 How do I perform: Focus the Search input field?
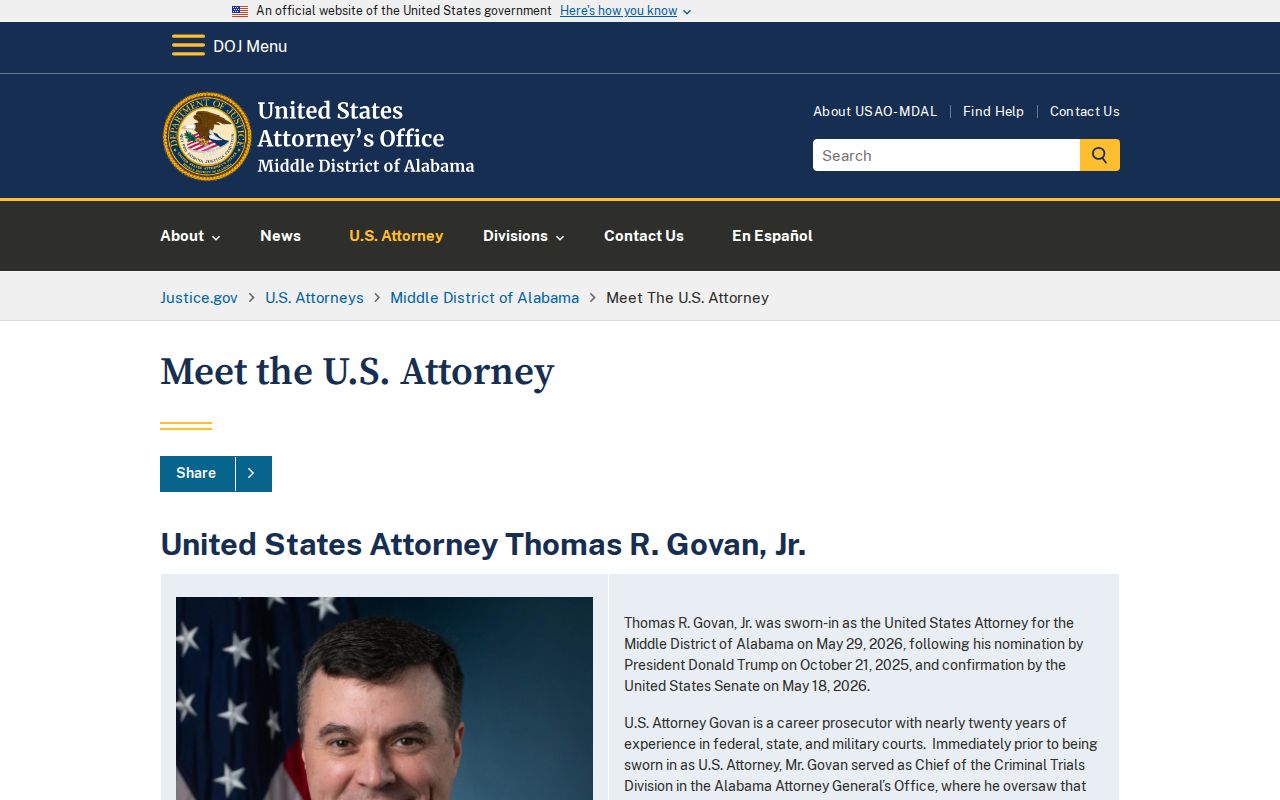(946, 155)
